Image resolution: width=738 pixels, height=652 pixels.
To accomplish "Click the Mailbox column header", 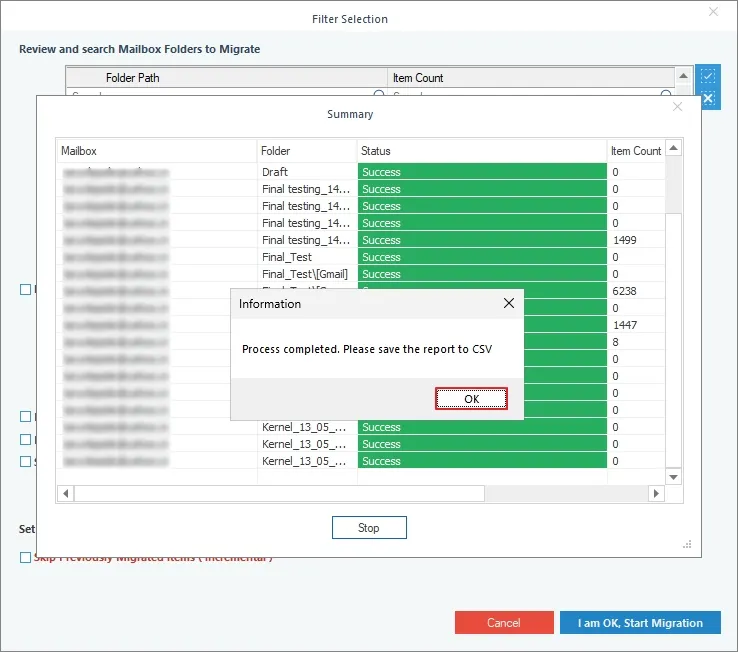I will click(157, 151).
